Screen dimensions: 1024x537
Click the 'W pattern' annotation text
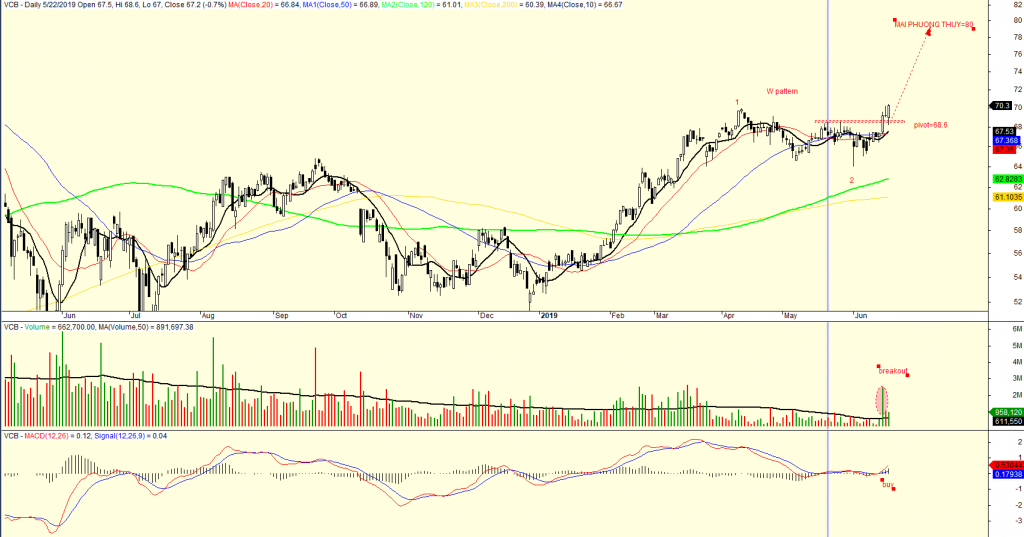(x=782, y=91)
